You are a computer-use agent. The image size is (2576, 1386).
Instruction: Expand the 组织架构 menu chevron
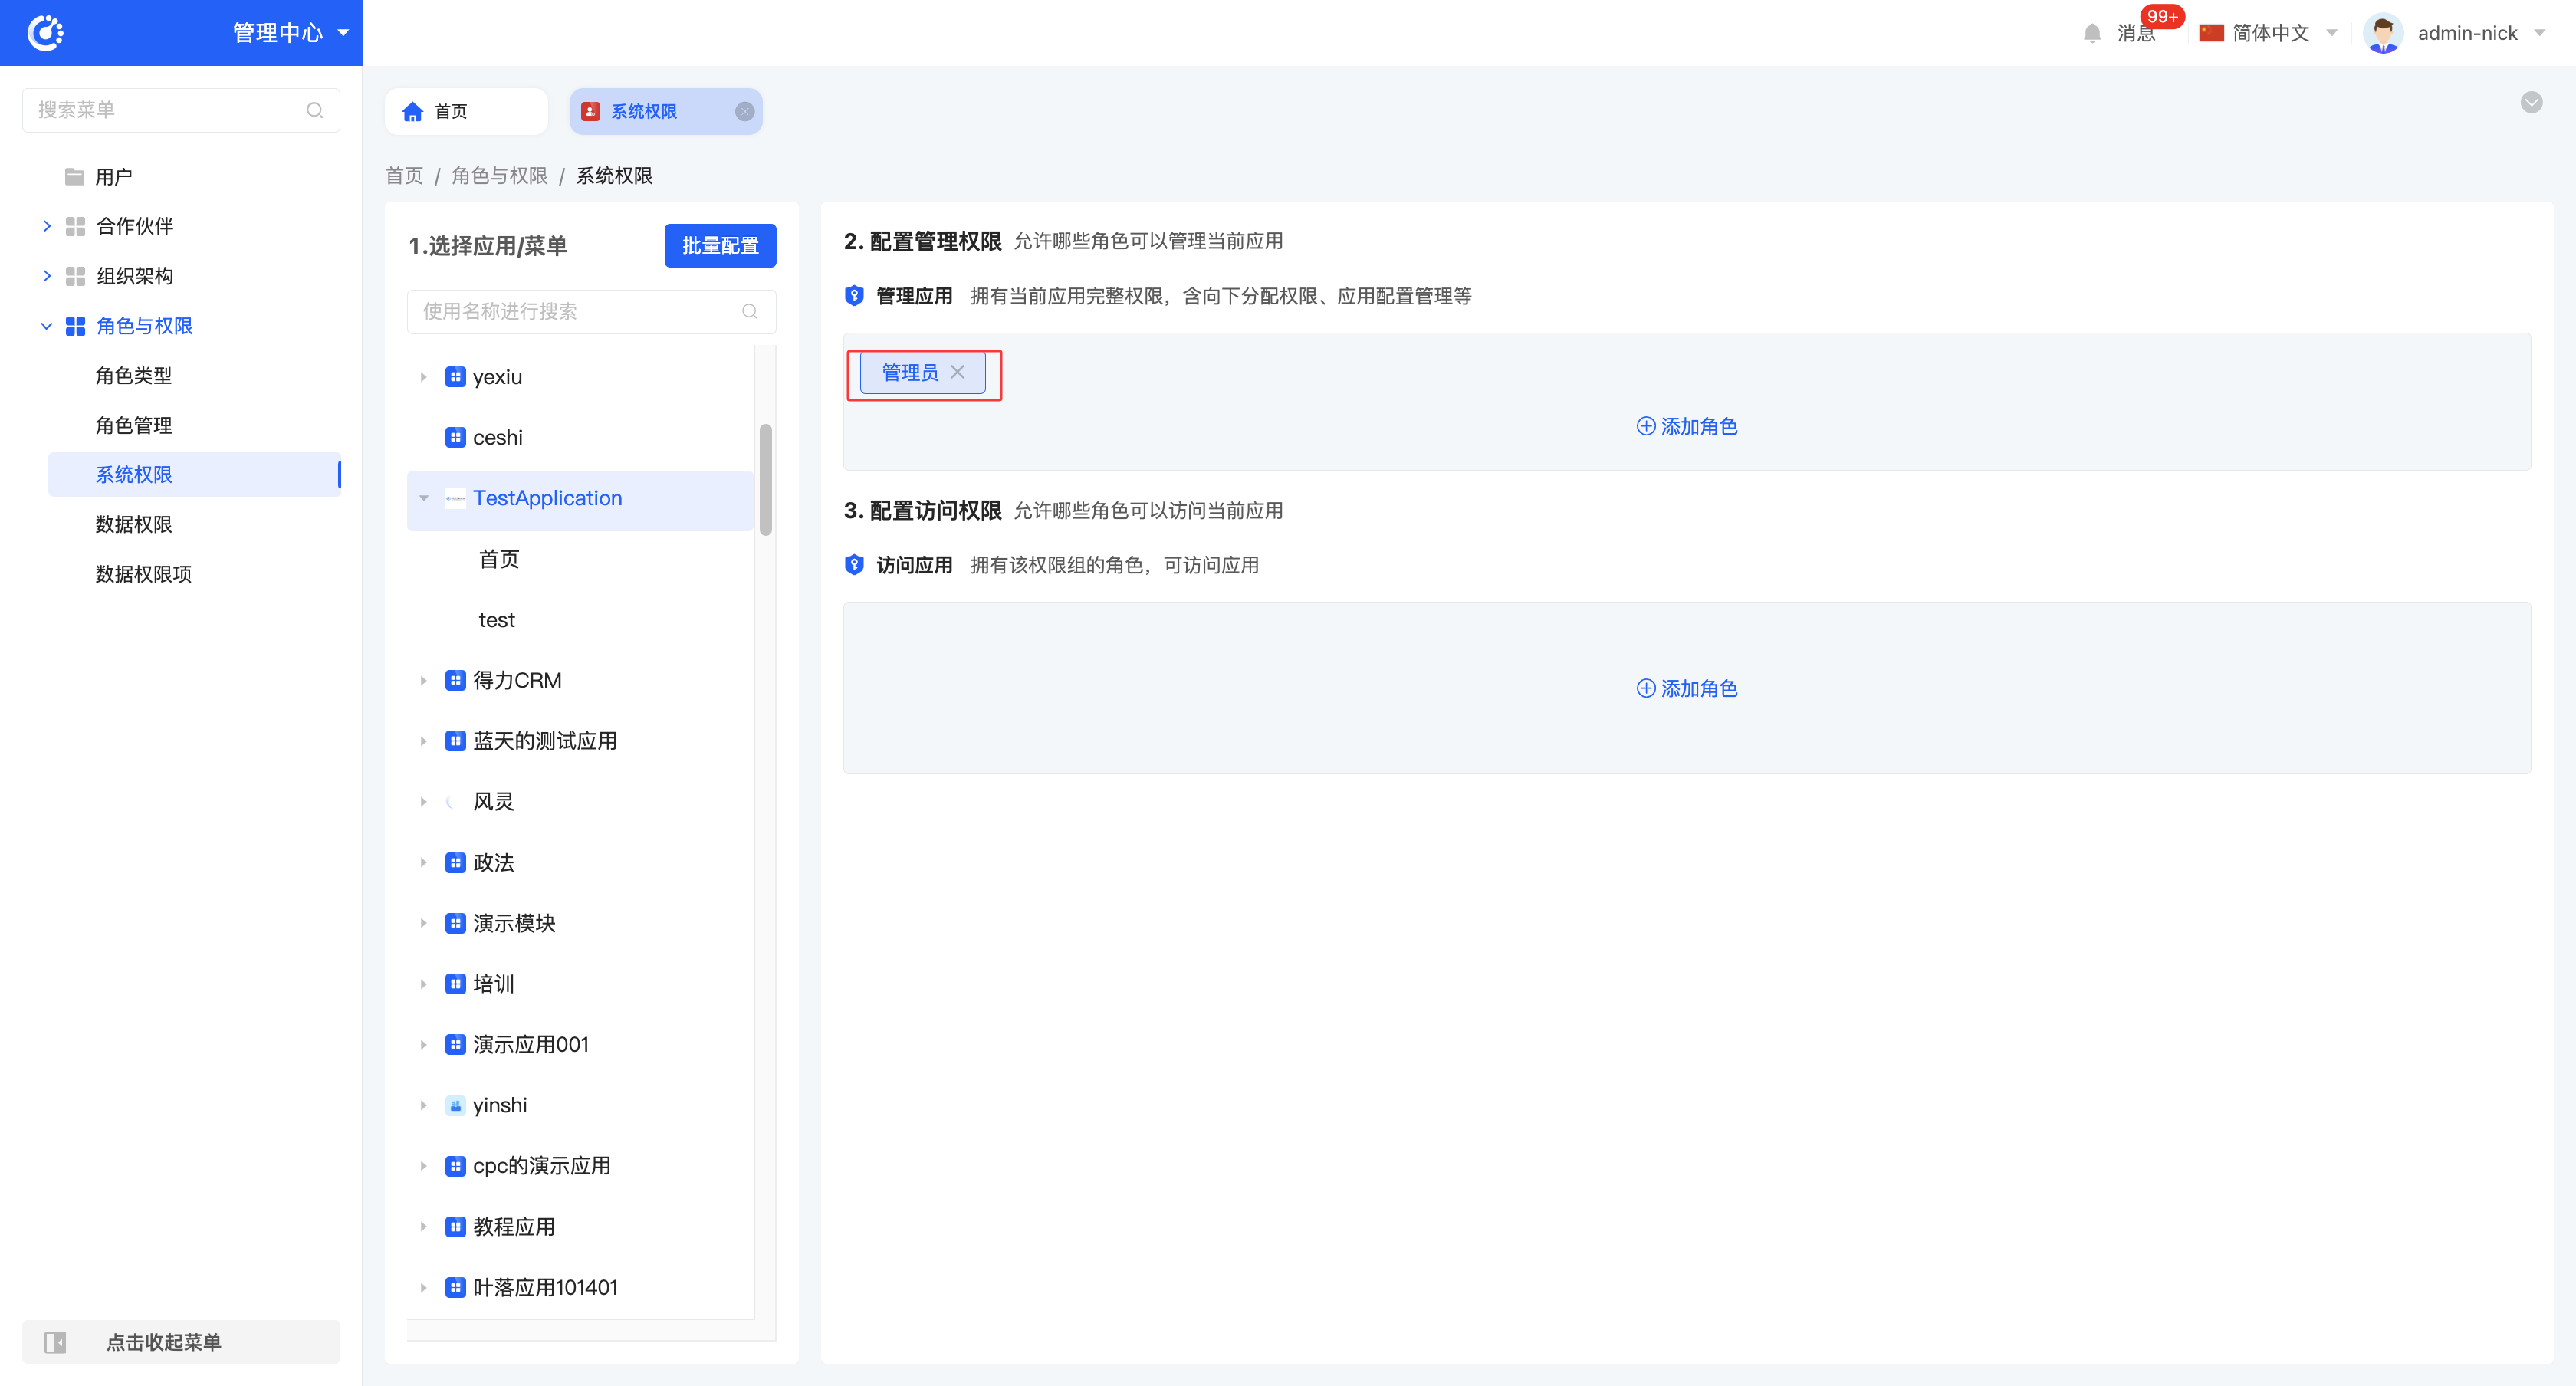pos(47,276)
